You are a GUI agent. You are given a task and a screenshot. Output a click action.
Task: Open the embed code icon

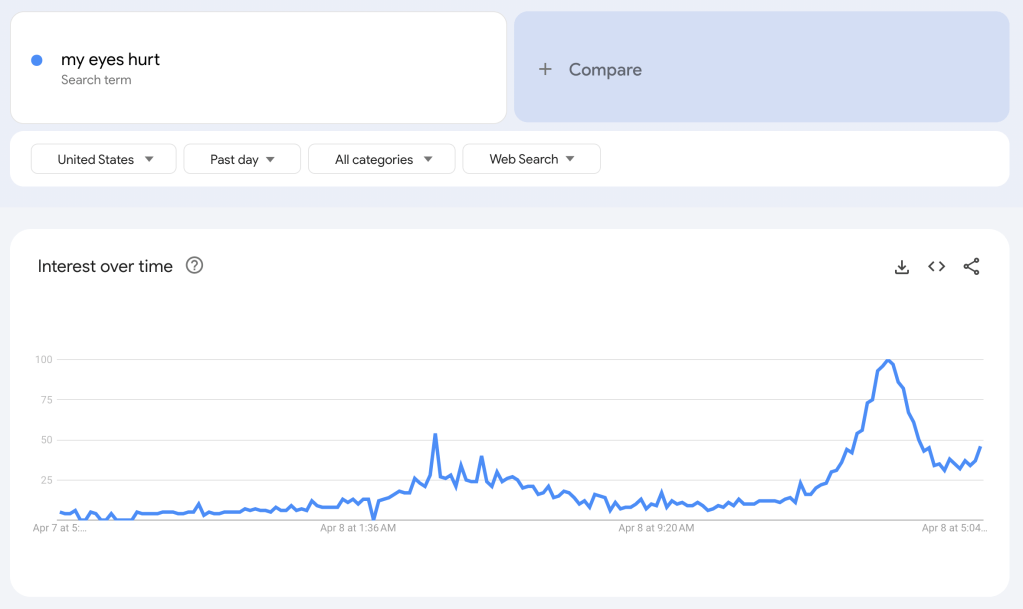point(936,267)
